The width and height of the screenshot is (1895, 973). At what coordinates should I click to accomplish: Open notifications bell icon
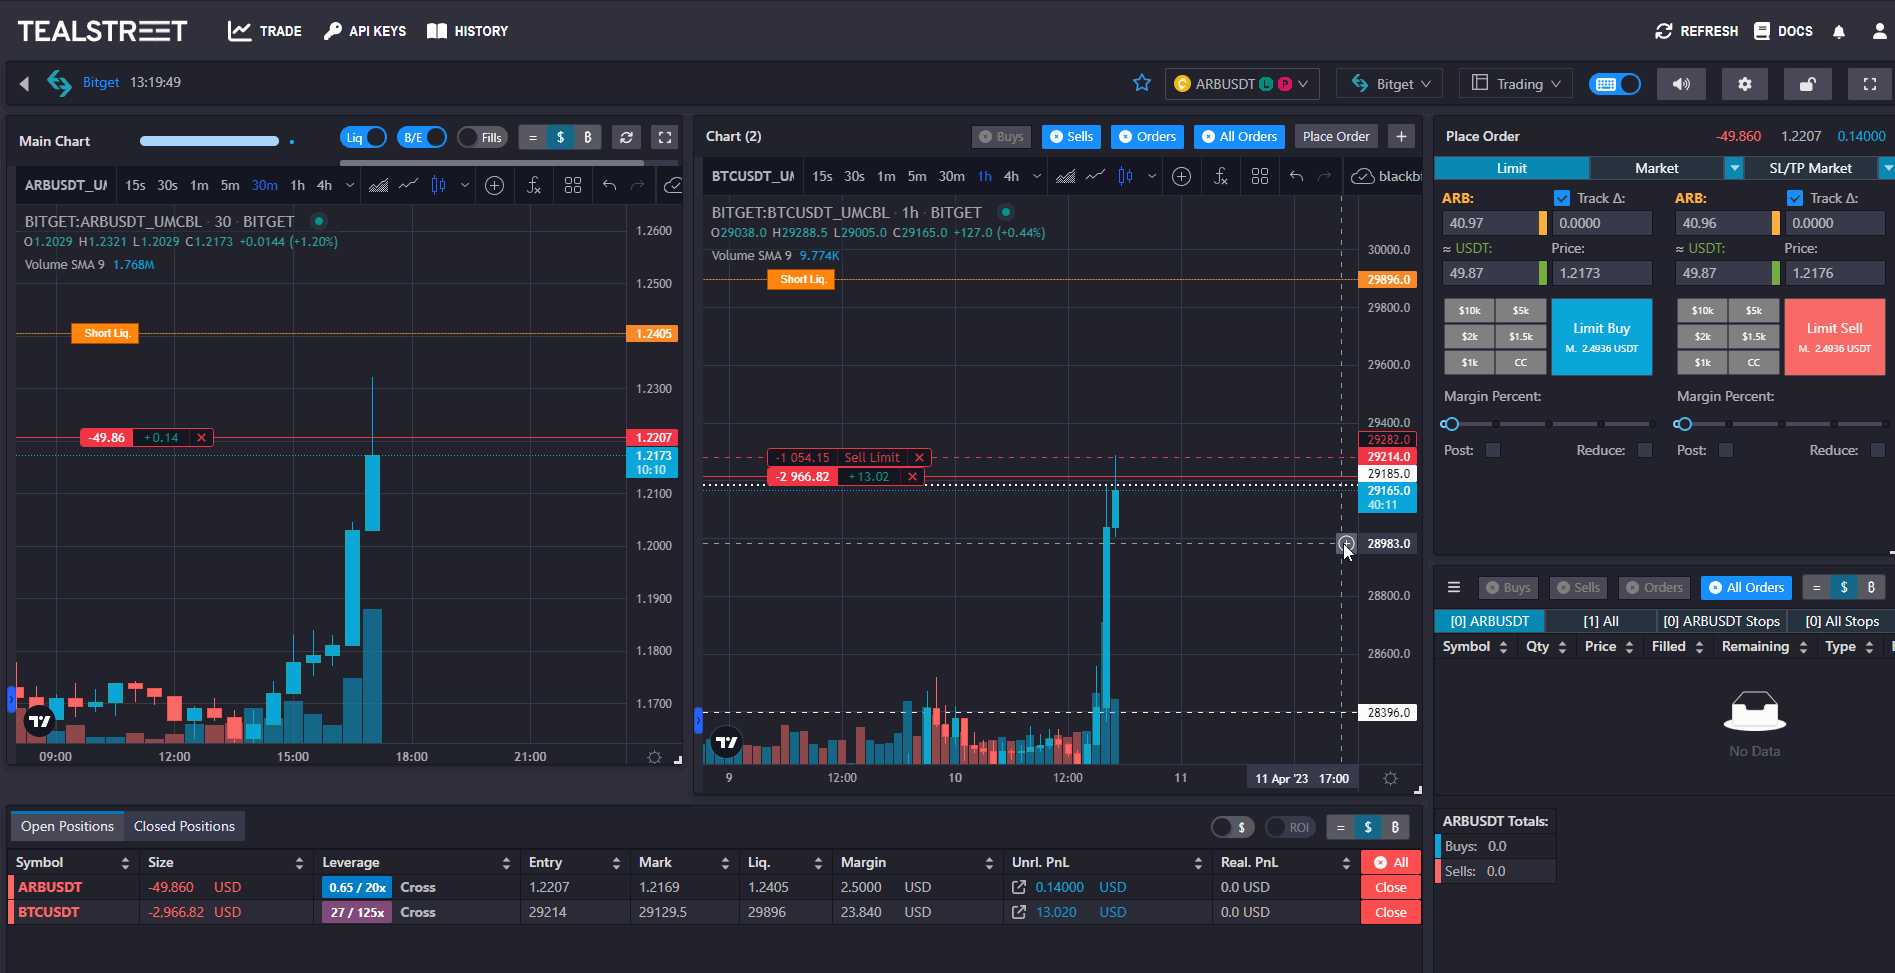coord(1839,31)
